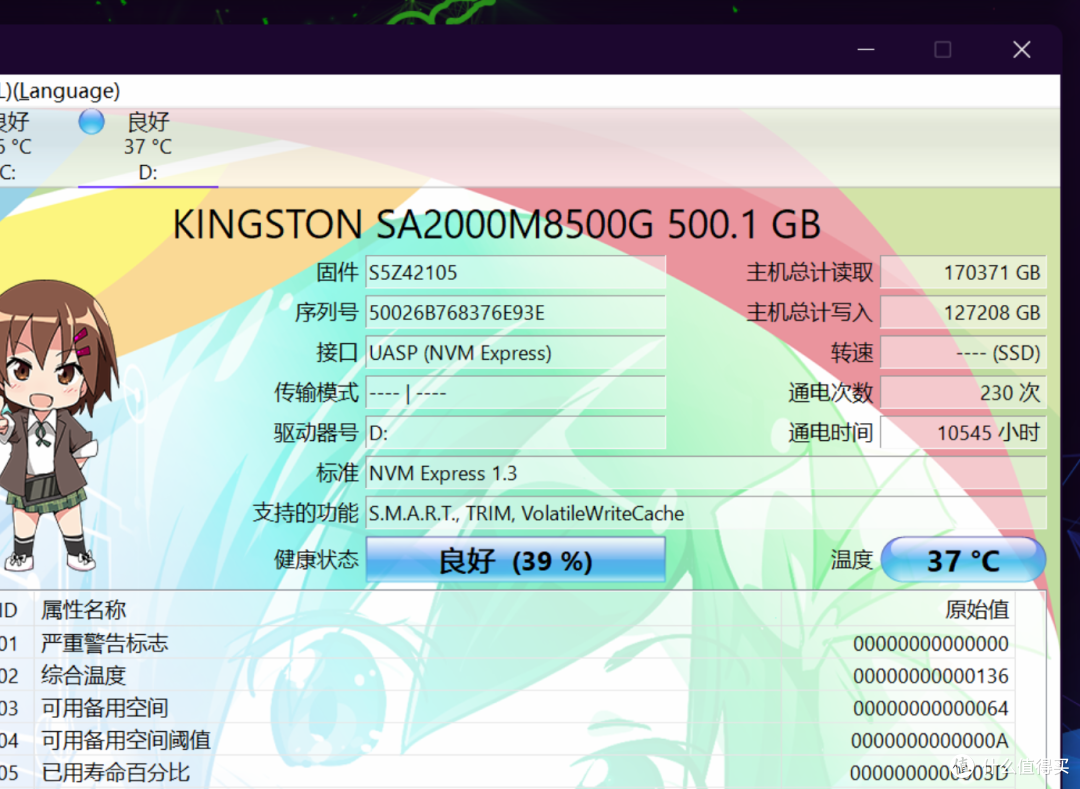The image size is (1080, 789).
Task: Click the 良好 (39 %) health status button
Action: [515, 560]
